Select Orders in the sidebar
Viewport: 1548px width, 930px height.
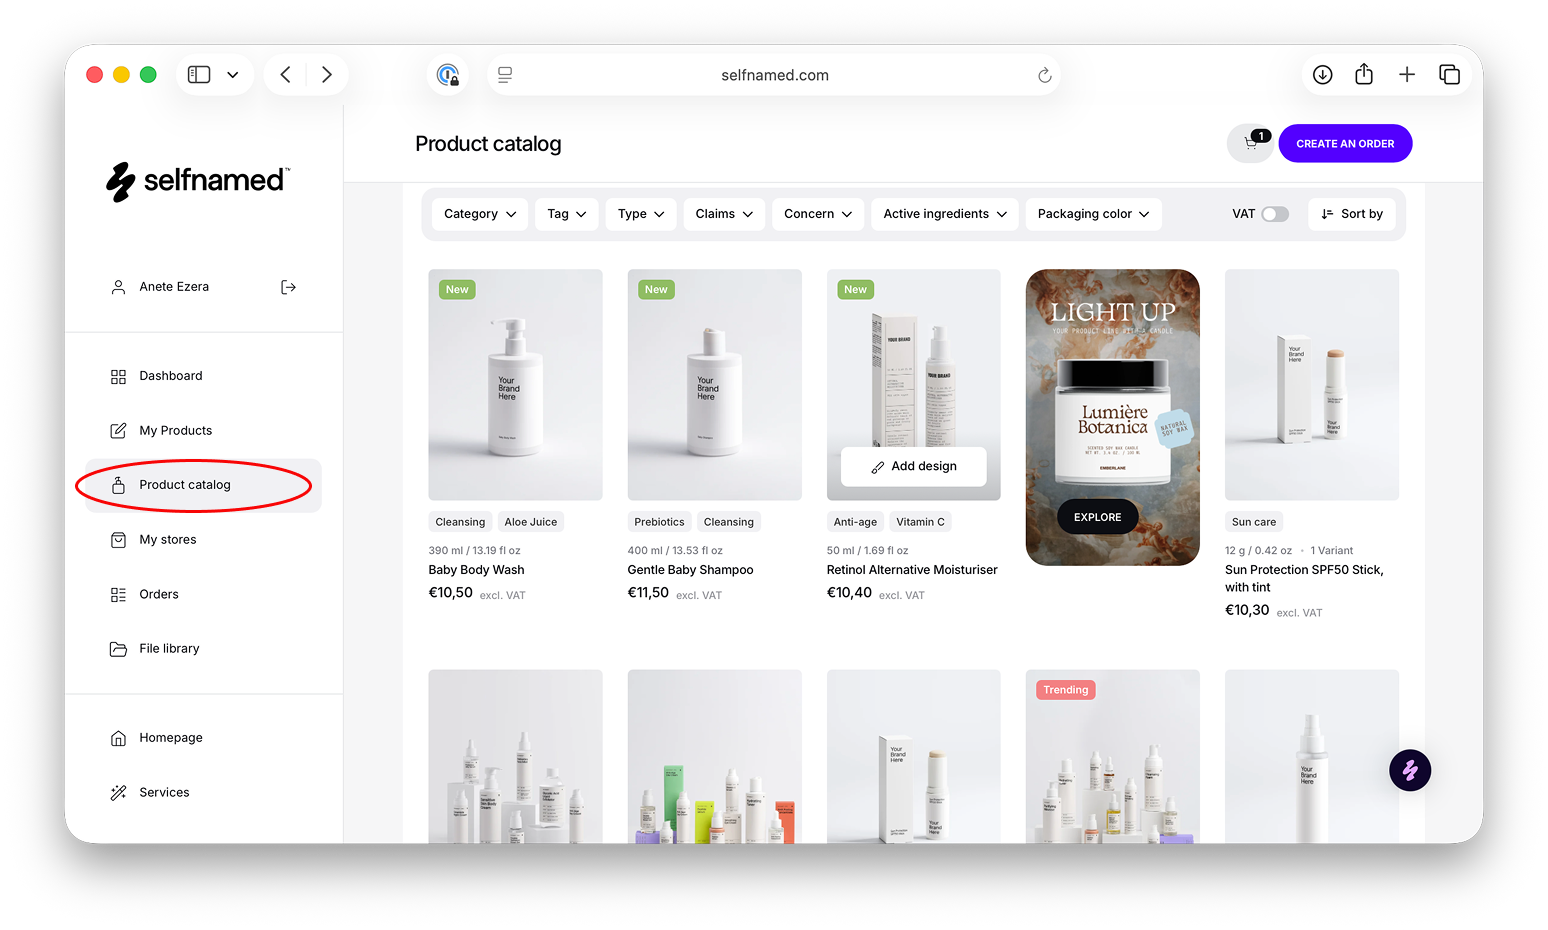click(x=158, y=595)
